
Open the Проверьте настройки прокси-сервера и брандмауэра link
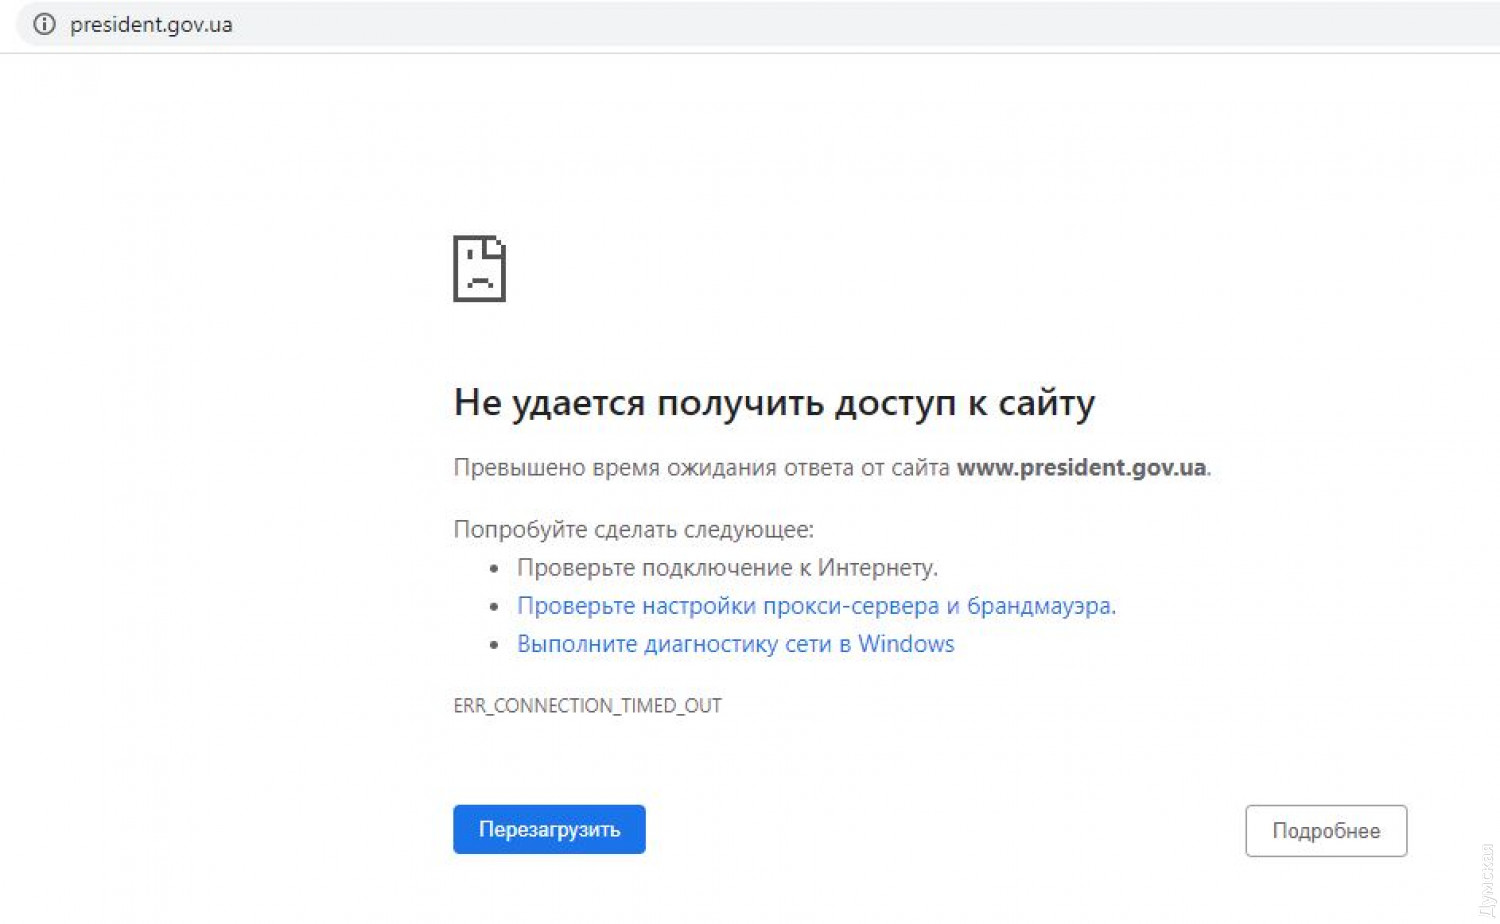tap(815, 606)
